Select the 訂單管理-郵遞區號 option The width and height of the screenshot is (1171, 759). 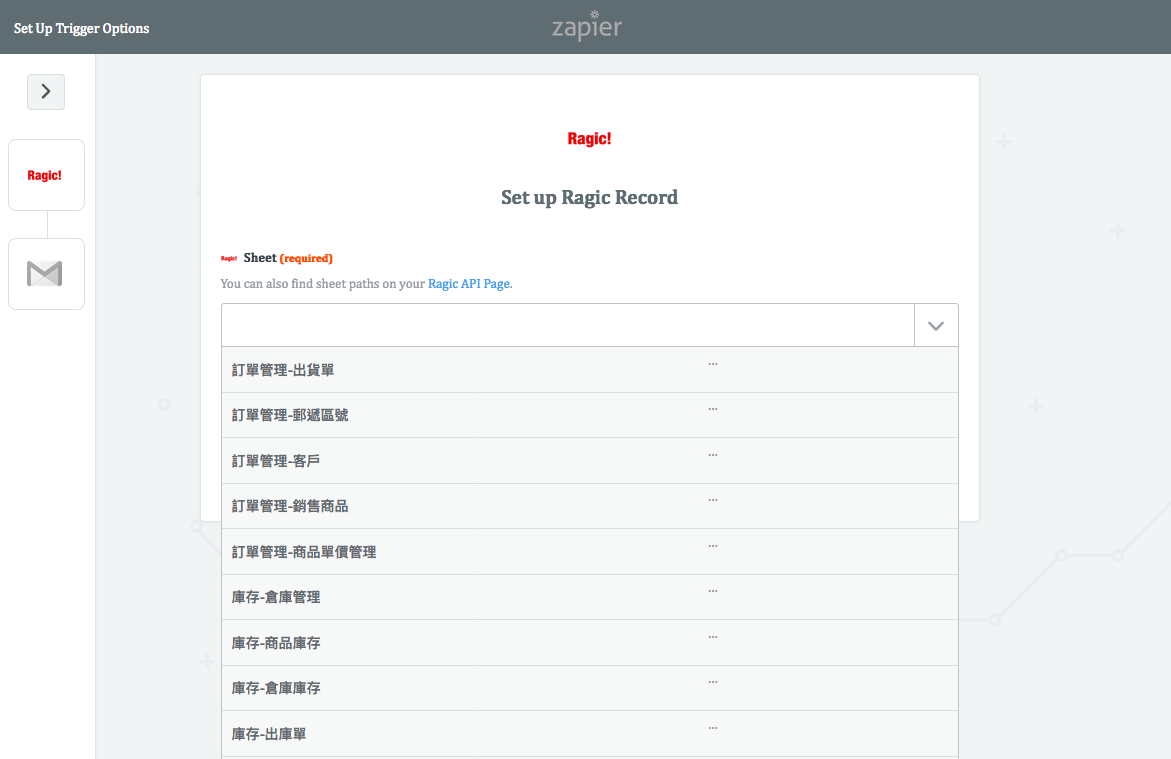(x=590, y=415)
